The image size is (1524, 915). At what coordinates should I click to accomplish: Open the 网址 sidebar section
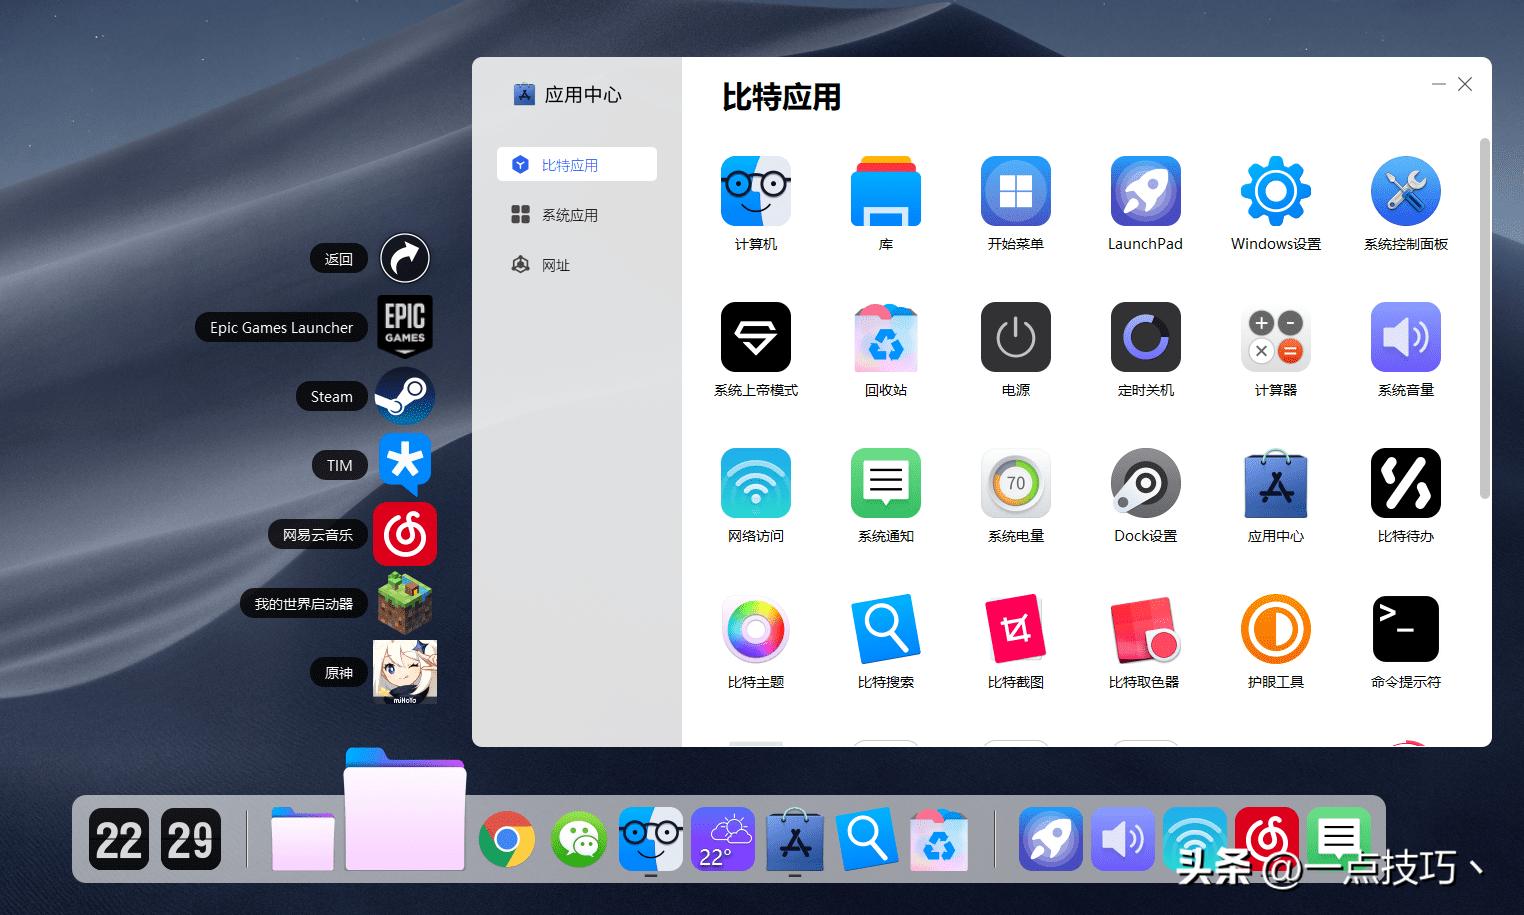click(557, 264)
